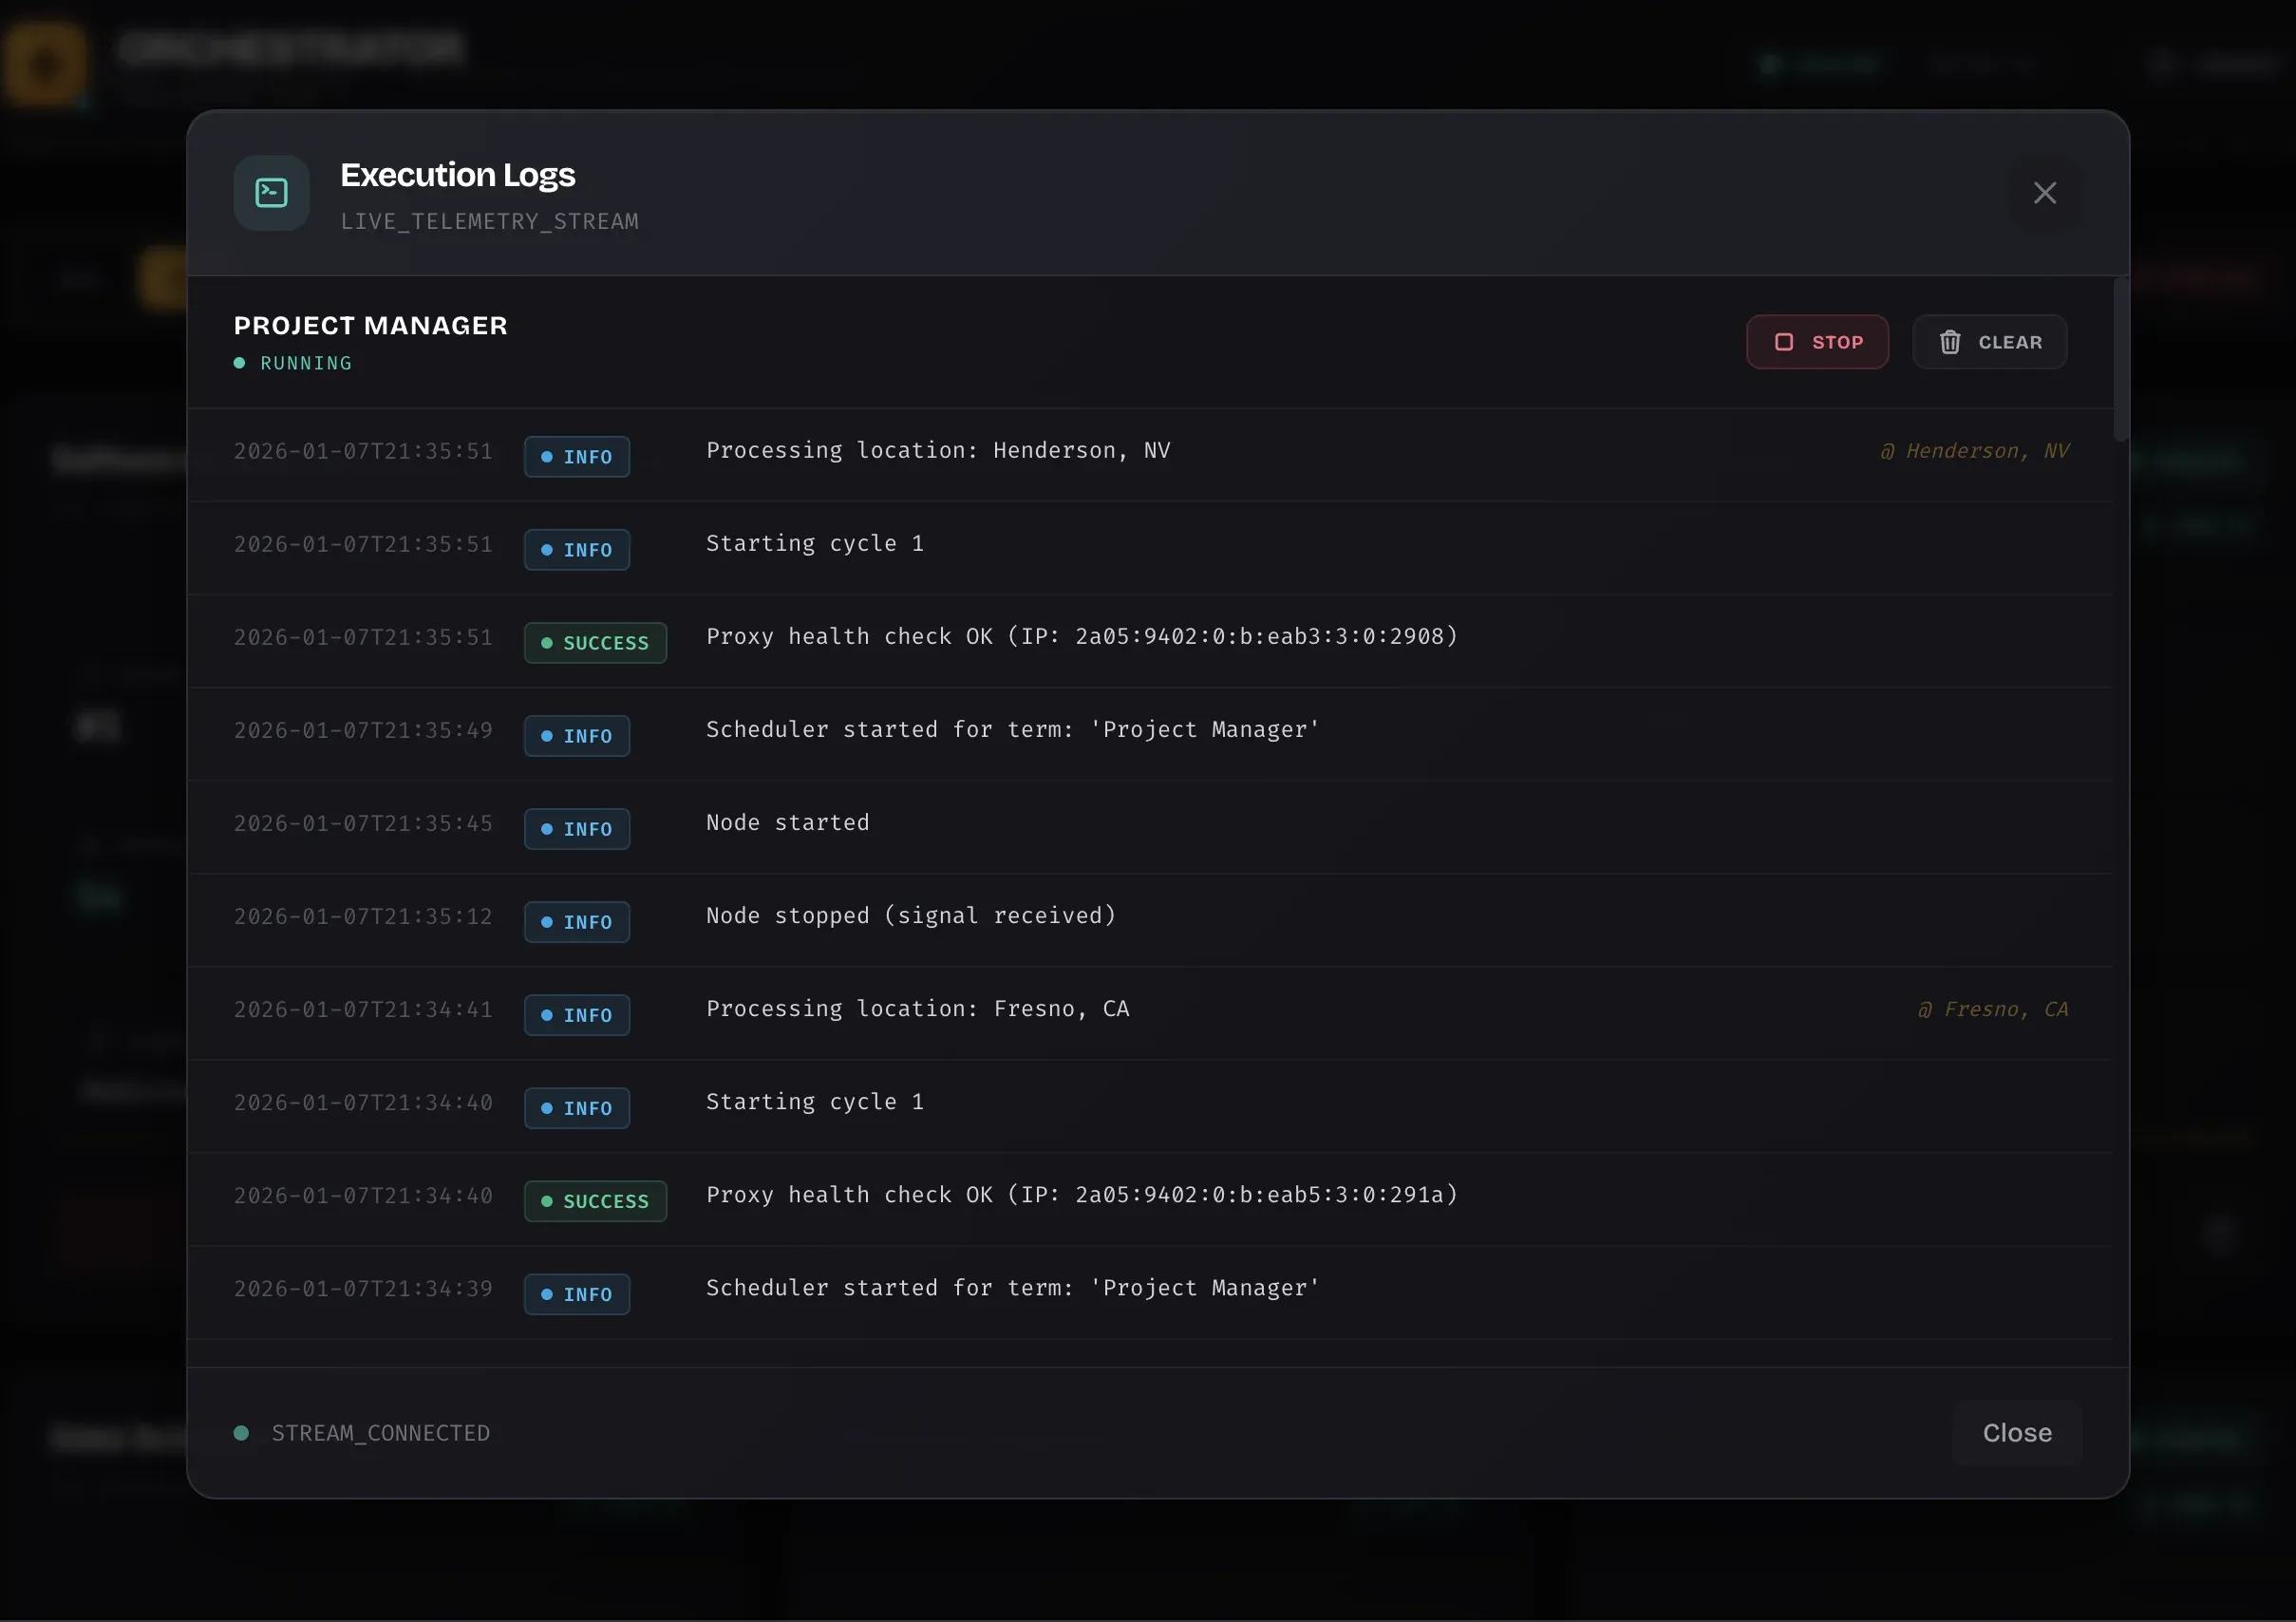Click the SUCCESS badge at timestamp 21:34:40
The width and height of the screenshot is (2296, 1622).
click(x=595, y=1200)
